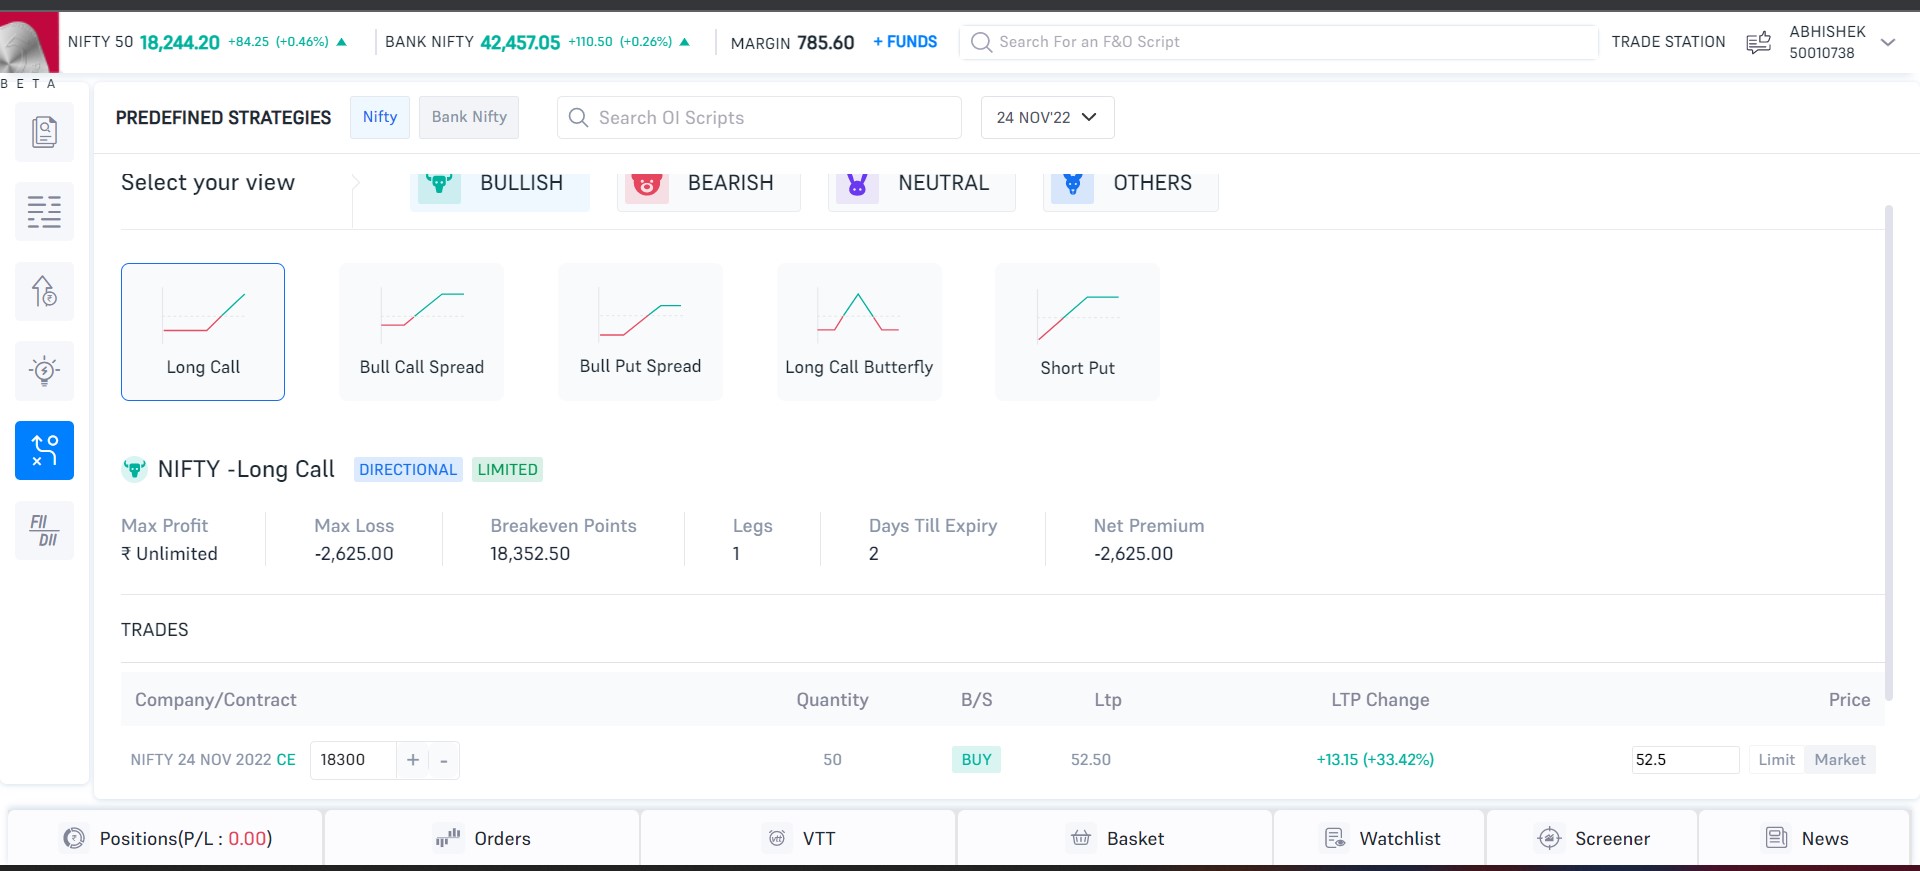This screenshot has height=871, width=1920.
Task: Click the 52.5 price input field
Action: click(x=1685, y=760)
